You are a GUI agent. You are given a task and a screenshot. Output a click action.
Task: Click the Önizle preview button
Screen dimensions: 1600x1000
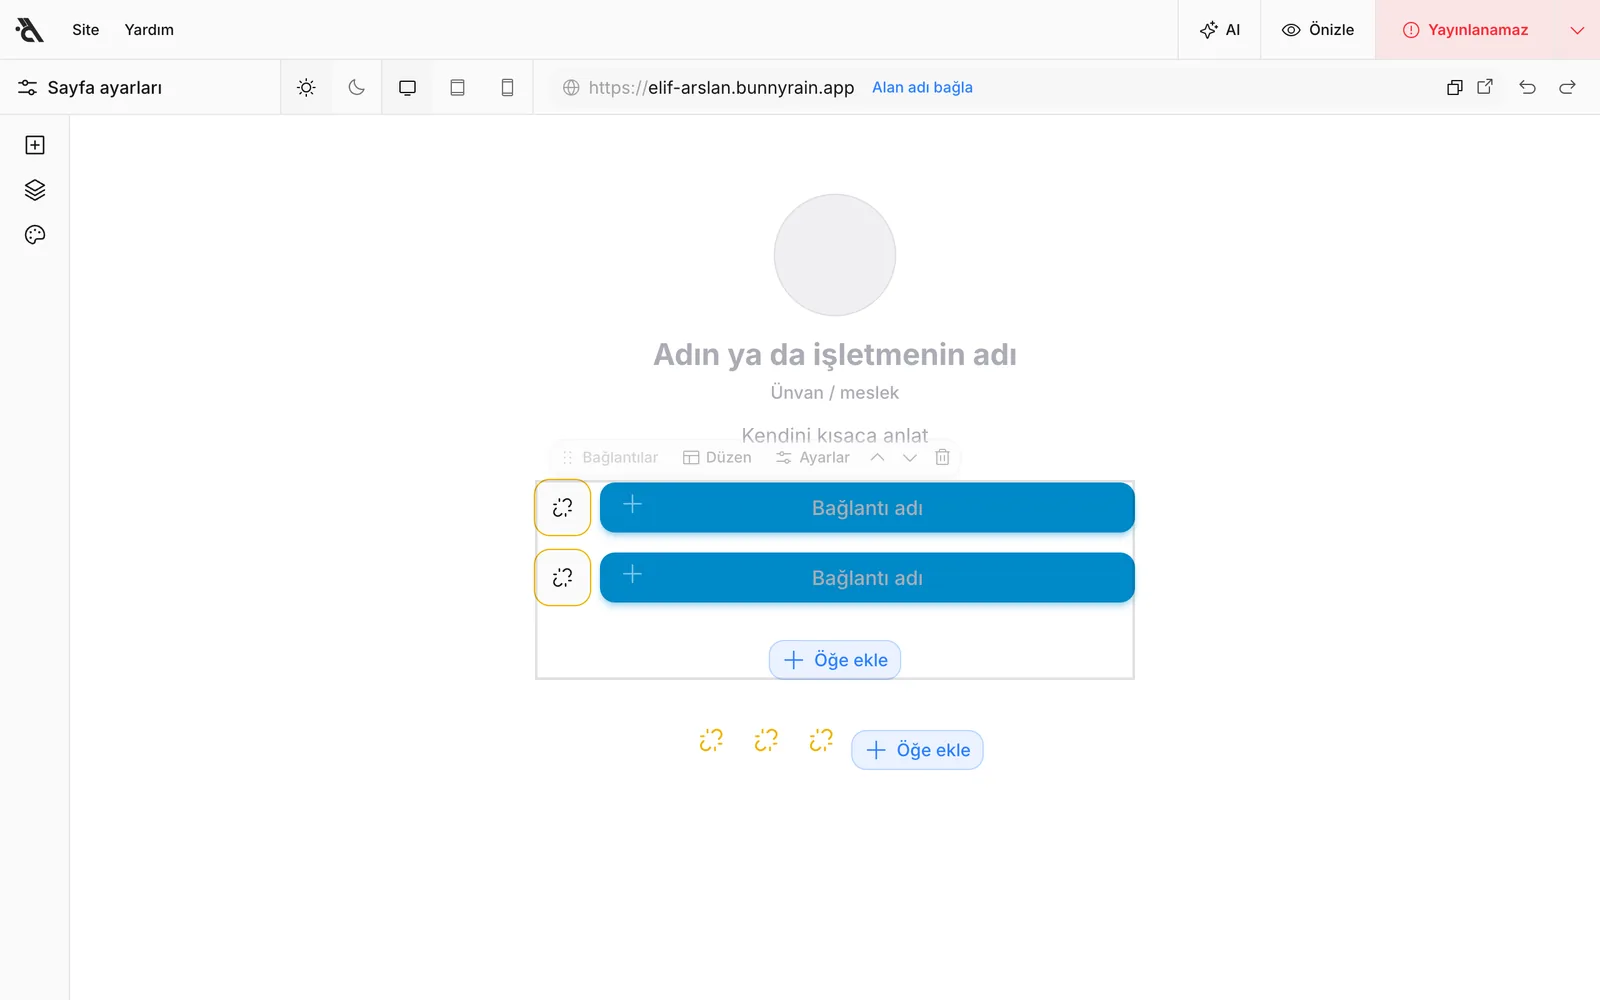(x=1318, y=30)
